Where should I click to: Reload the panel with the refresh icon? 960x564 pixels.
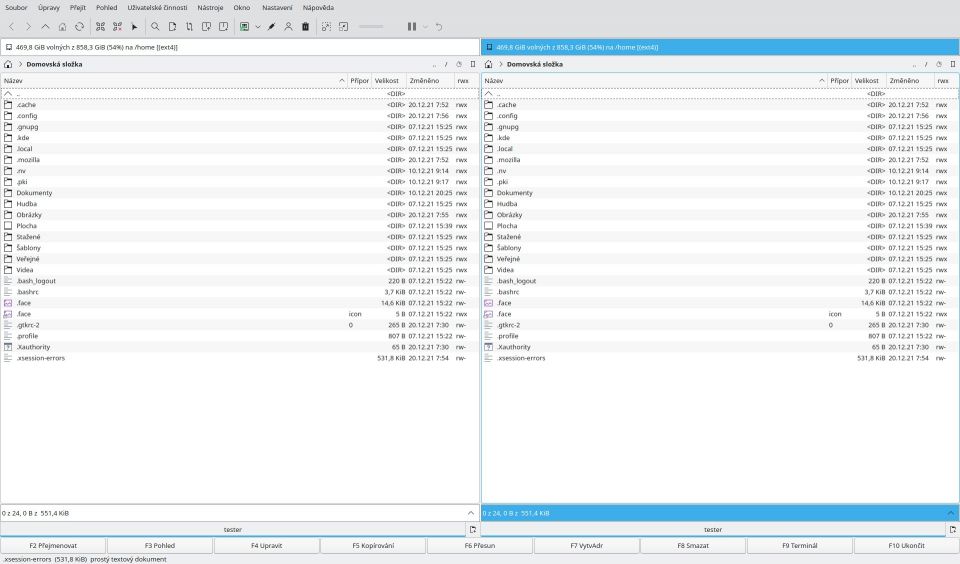tap(80, 27)
